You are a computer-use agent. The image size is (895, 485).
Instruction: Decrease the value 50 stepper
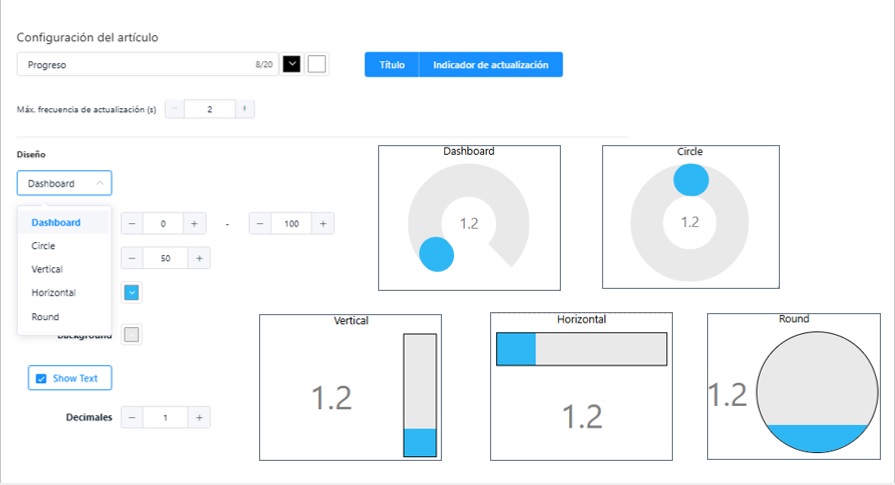point(132,259)
